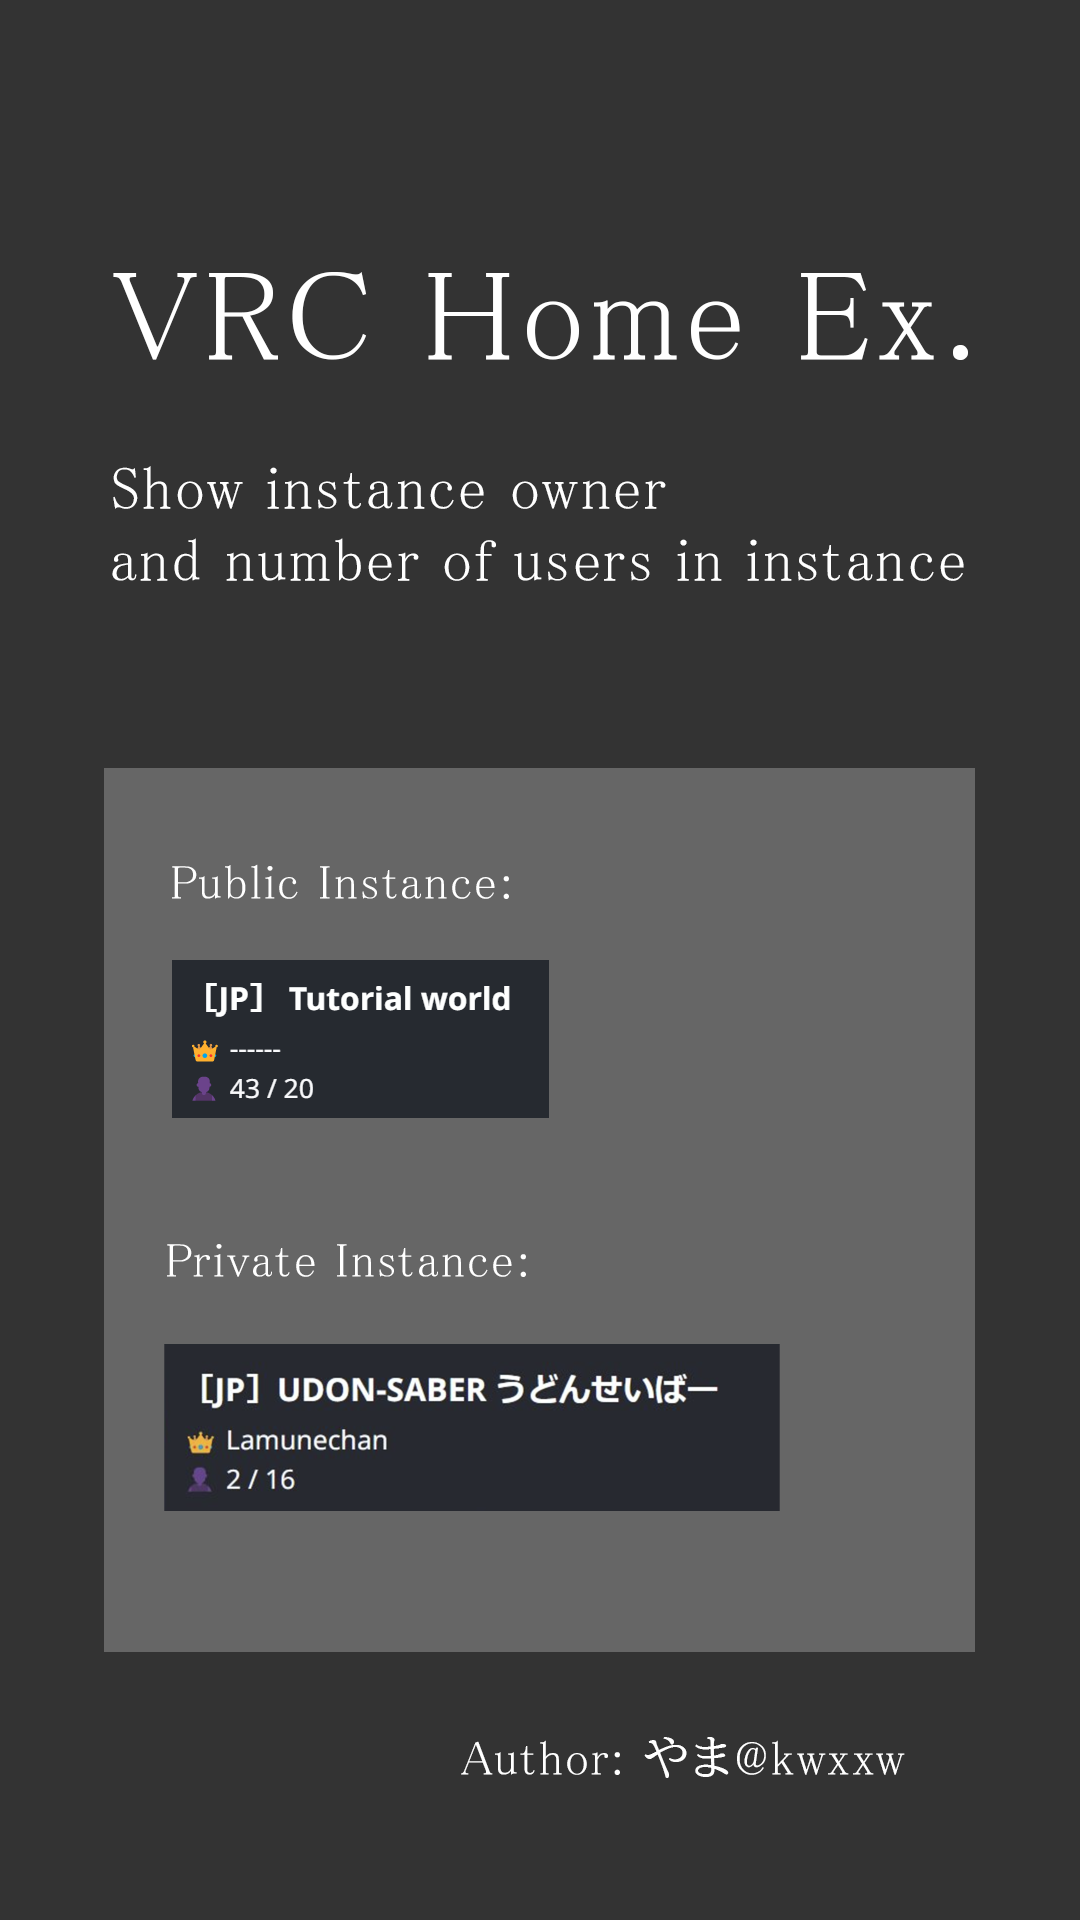Click the [JP] tag before Tutorial world
This screenshot has height=1920, width=1080.
pos(233,999)
